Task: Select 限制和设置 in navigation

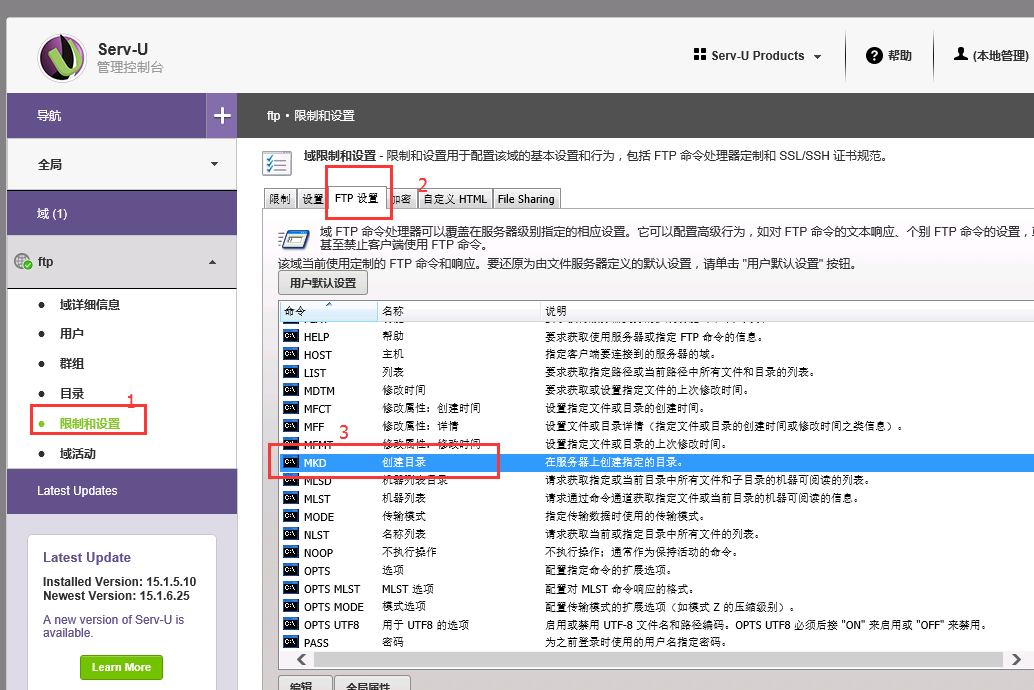Action: [90, 423]
